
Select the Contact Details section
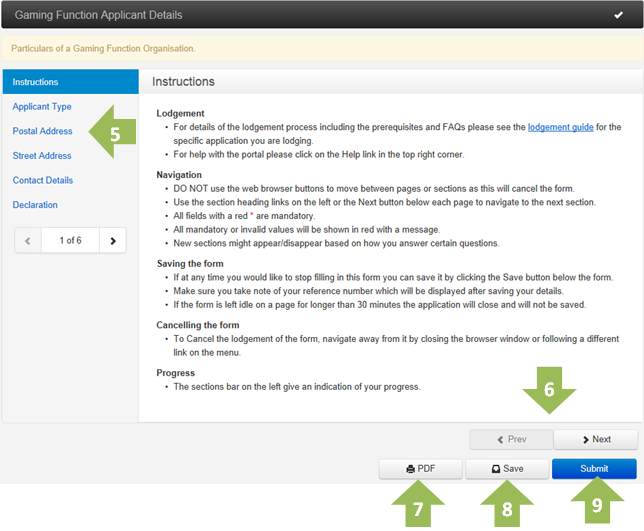coord(43,180)
